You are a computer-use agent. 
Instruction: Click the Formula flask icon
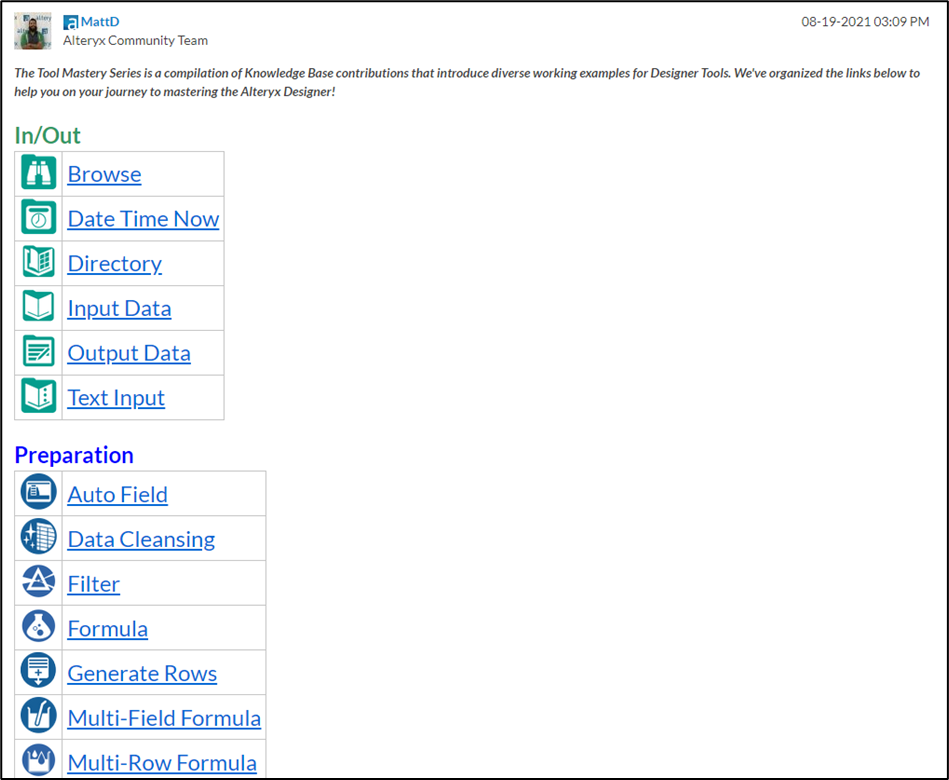39,626
